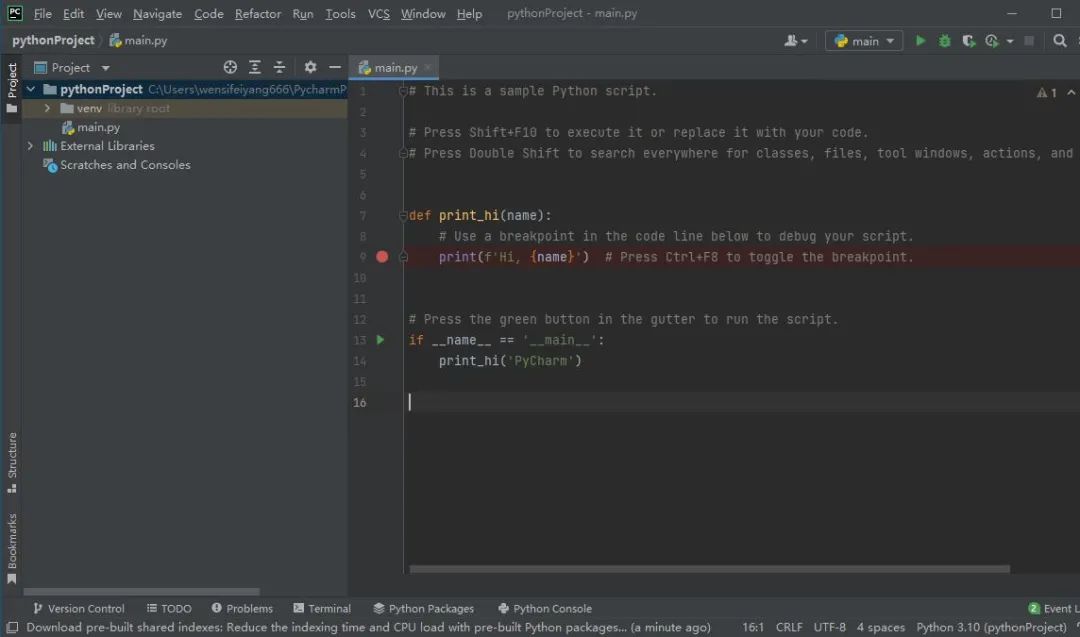Screen dimensions: 1080x637
Task: Click the green run arrow in line 13 gutter
Action: [x=380, y=340]
